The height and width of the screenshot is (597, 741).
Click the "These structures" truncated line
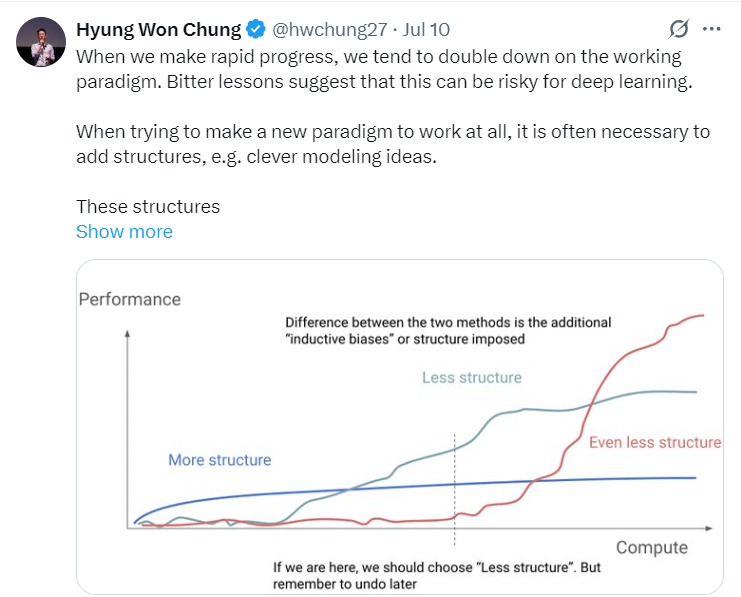coord(148,207)
